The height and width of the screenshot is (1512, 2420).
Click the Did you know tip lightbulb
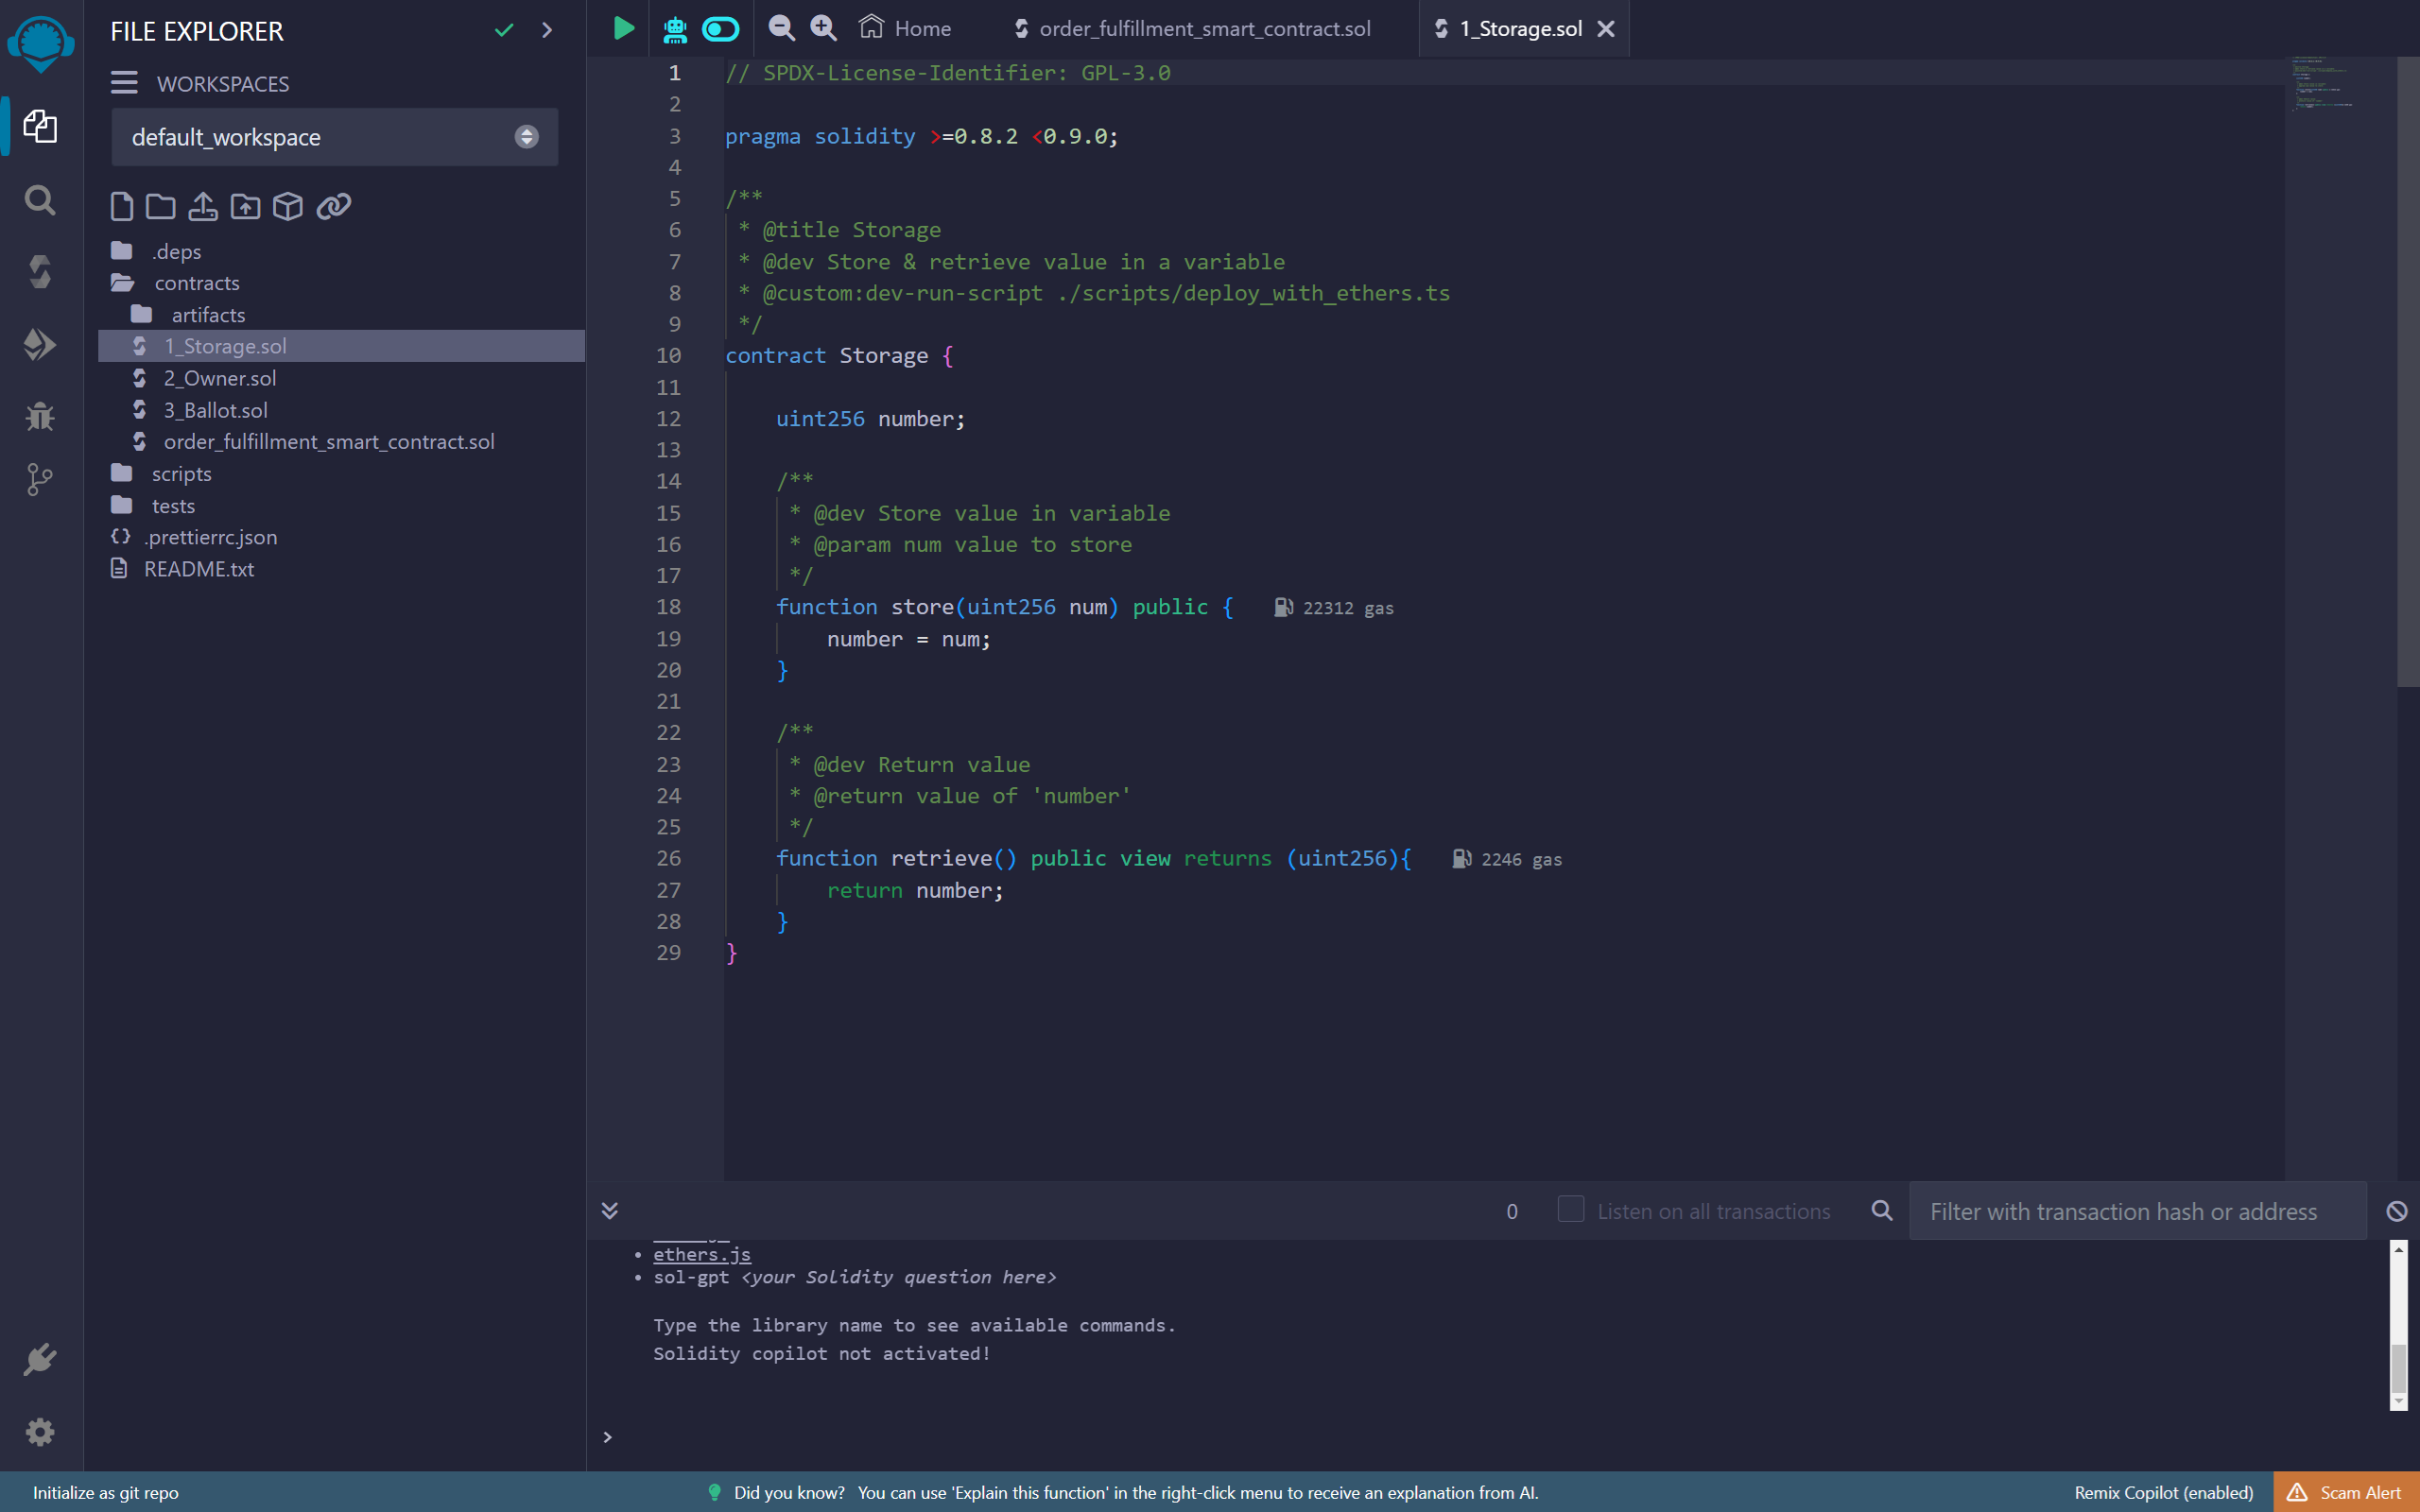[x=714, y=1492]
